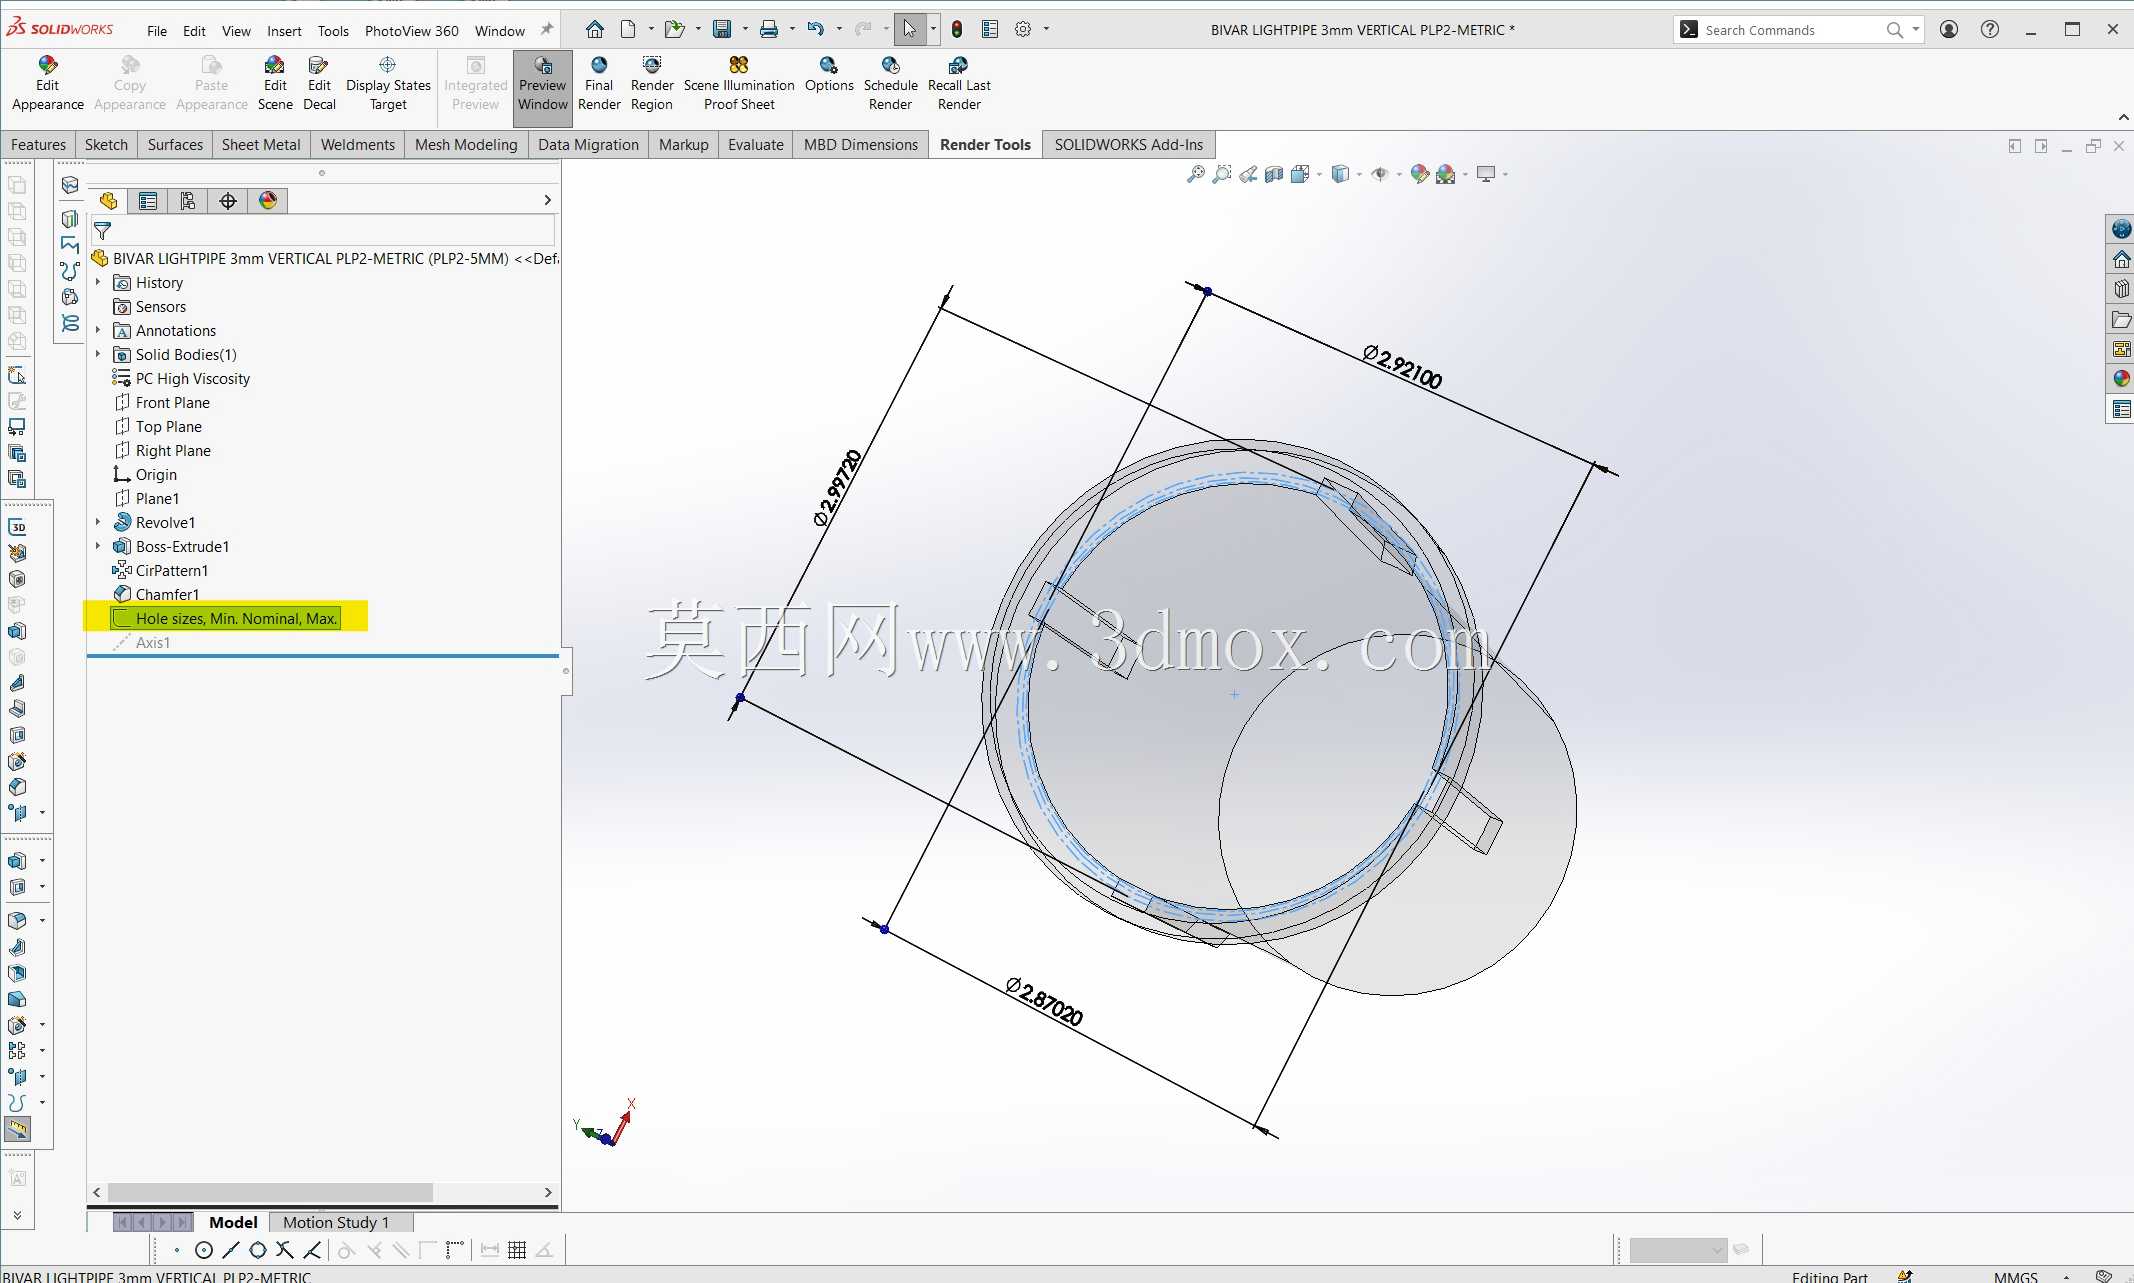The height and width of the screenshot is (1283, 2134).
Task: Expand the Revolve1 feature
Action: [98, 523]
